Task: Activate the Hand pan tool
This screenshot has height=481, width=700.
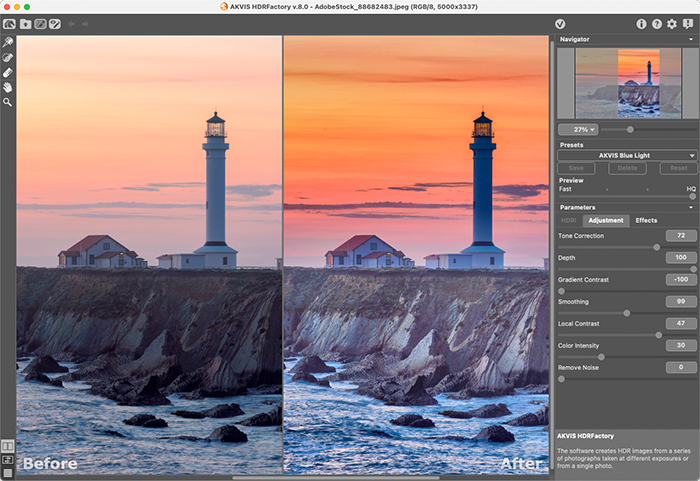Action: pos(8,87)
